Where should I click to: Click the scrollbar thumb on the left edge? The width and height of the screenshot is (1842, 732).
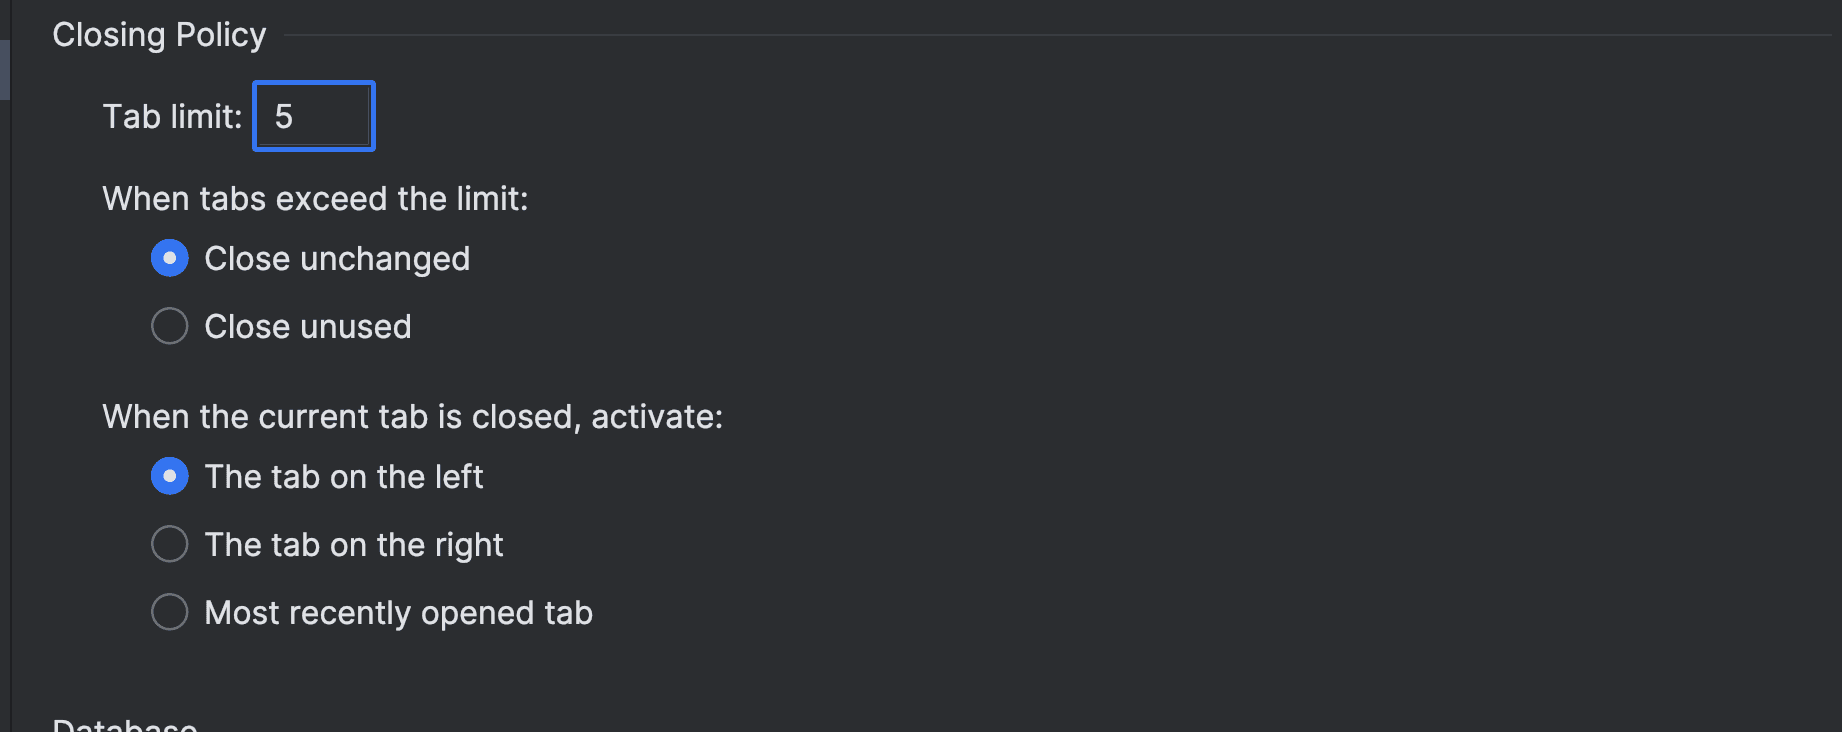(5, 70)
